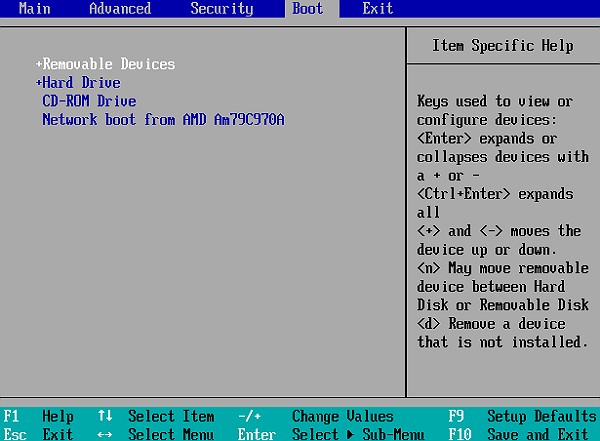
Task: Click the Enter key legend
Action: (x=257, y=434)
